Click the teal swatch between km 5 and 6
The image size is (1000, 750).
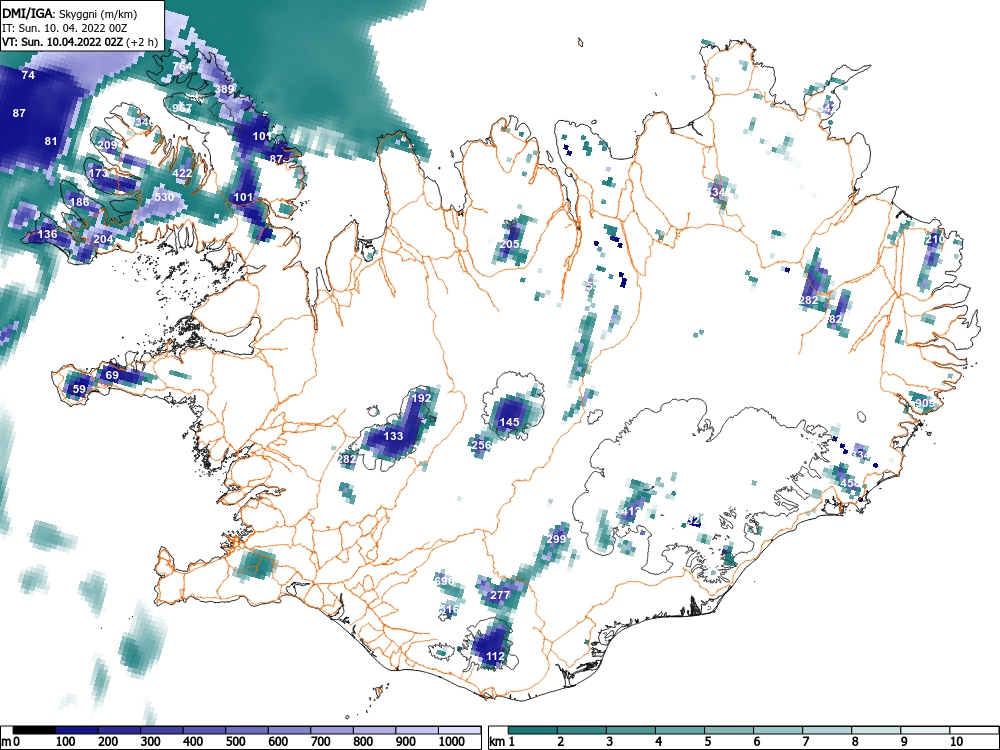pyautogui.click(x=730, y=730)
